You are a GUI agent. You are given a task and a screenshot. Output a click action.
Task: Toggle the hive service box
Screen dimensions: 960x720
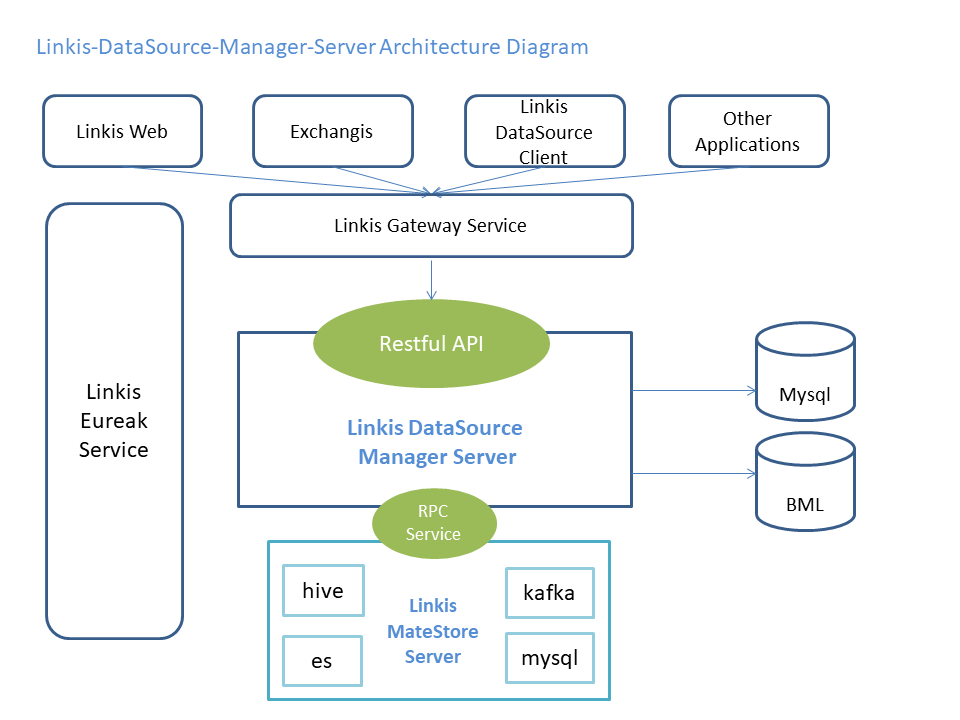(323, 590)
